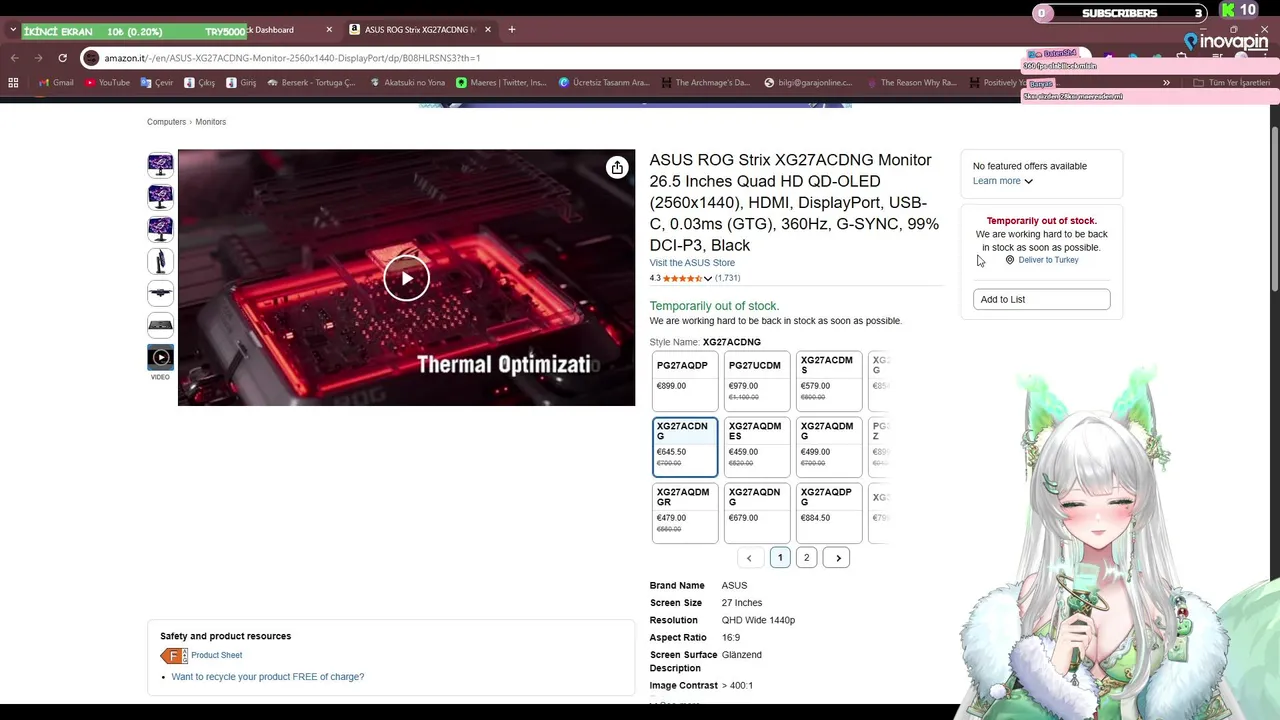Close the Dashboard tab
This screenshot has width=1280, height=720.
[329, 30]
